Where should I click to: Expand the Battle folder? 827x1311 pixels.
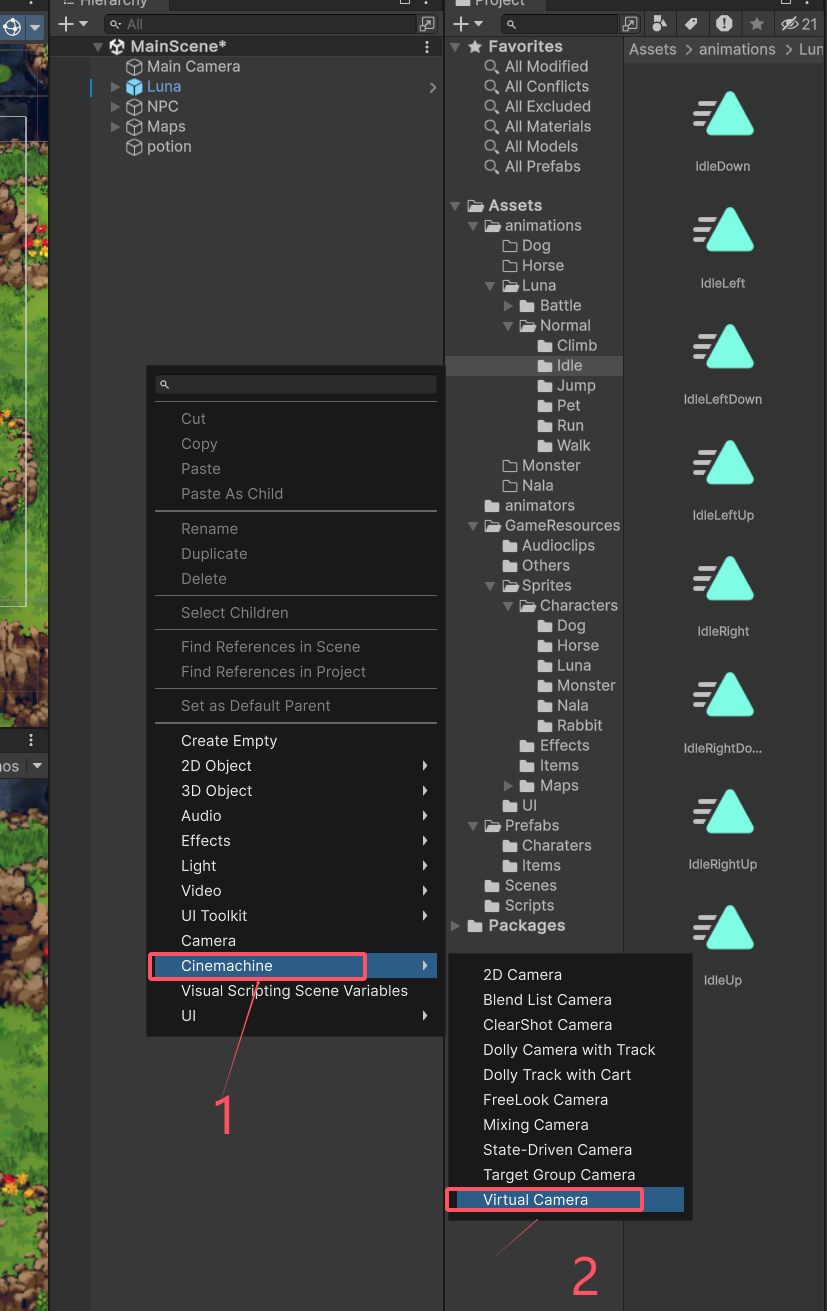pyautogui.click(x=509, y=306)
